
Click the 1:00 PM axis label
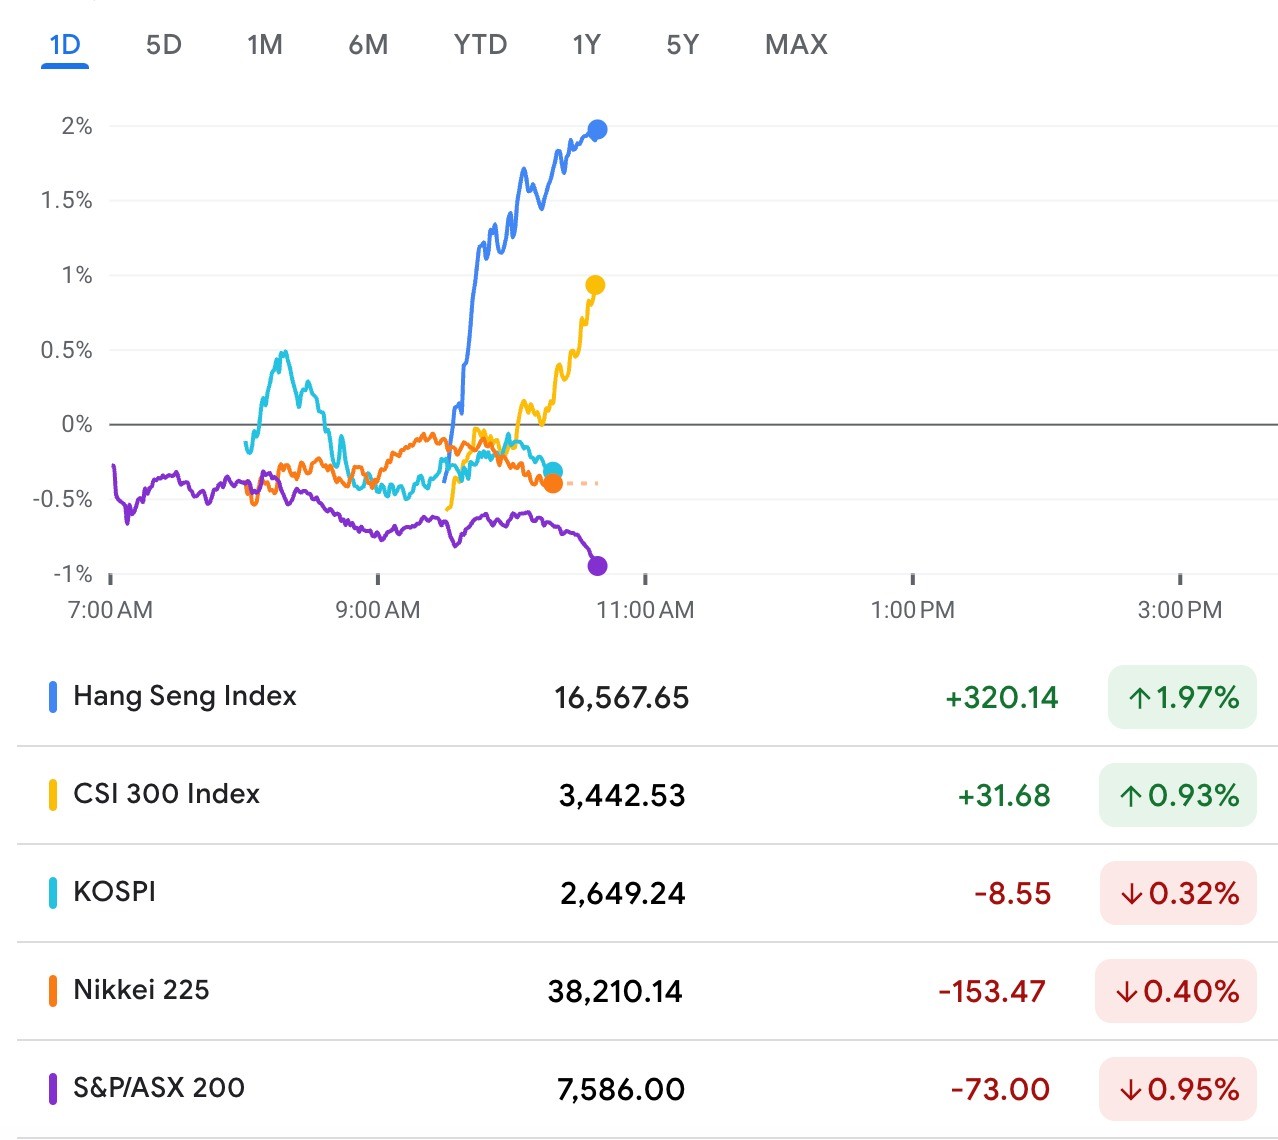(913, 610)
